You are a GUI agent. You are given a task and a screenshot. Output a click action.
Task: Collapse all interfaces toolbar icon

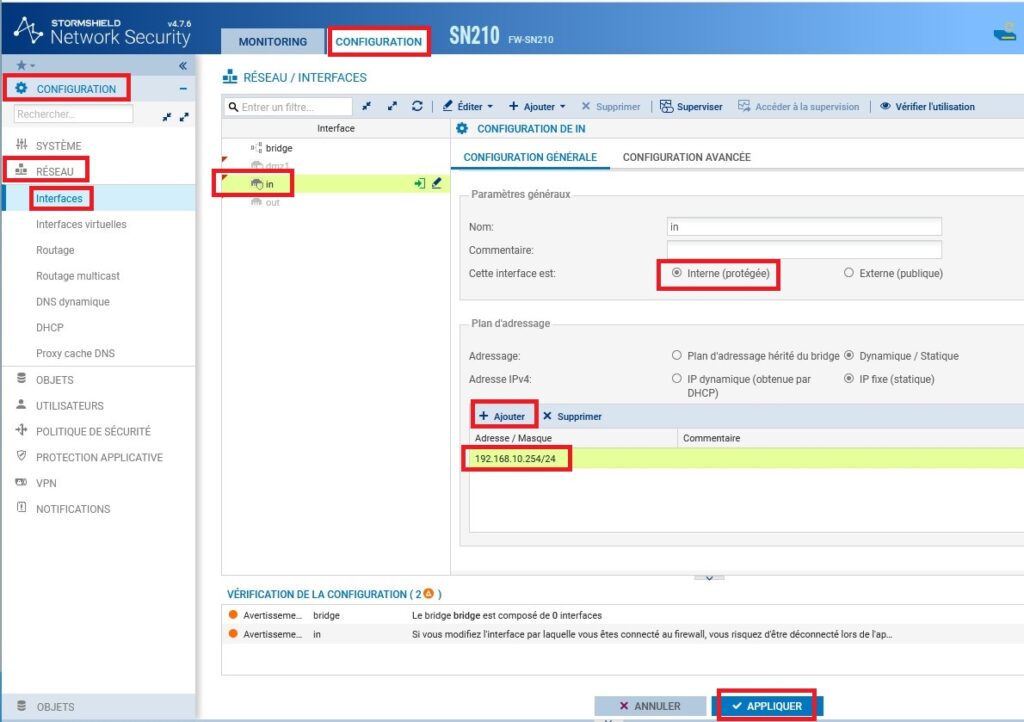click(x=366, y=106)
